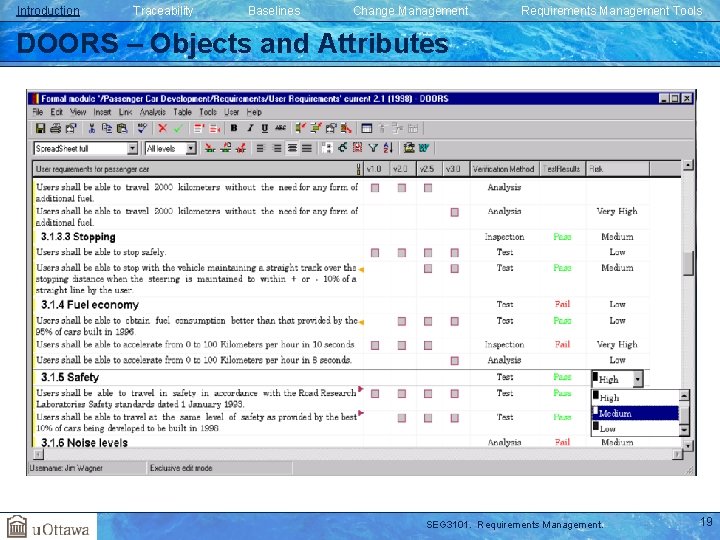The image size is (720, 540).
Task: Go to the Introduction slide link
Action: point(48,11)
